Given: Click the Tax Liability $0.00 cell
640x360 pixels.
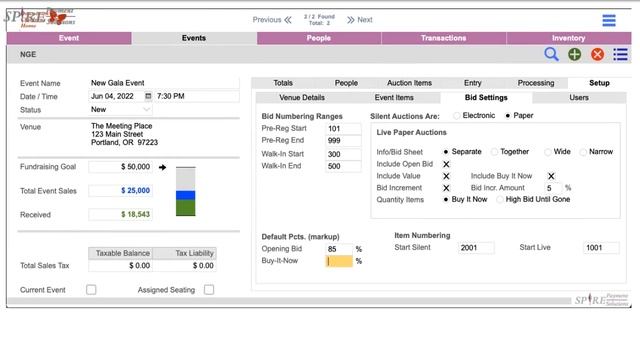Looking at the screenshot, I should (x=184, y=266).
